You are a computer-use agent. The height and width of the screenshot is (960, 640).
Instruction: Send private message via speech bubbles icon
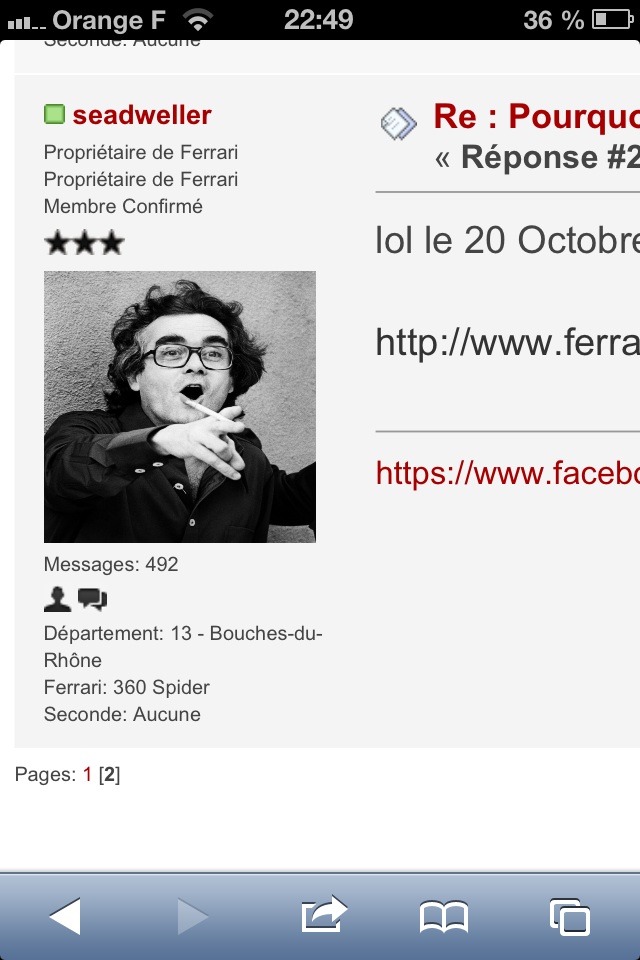(92, 599)
